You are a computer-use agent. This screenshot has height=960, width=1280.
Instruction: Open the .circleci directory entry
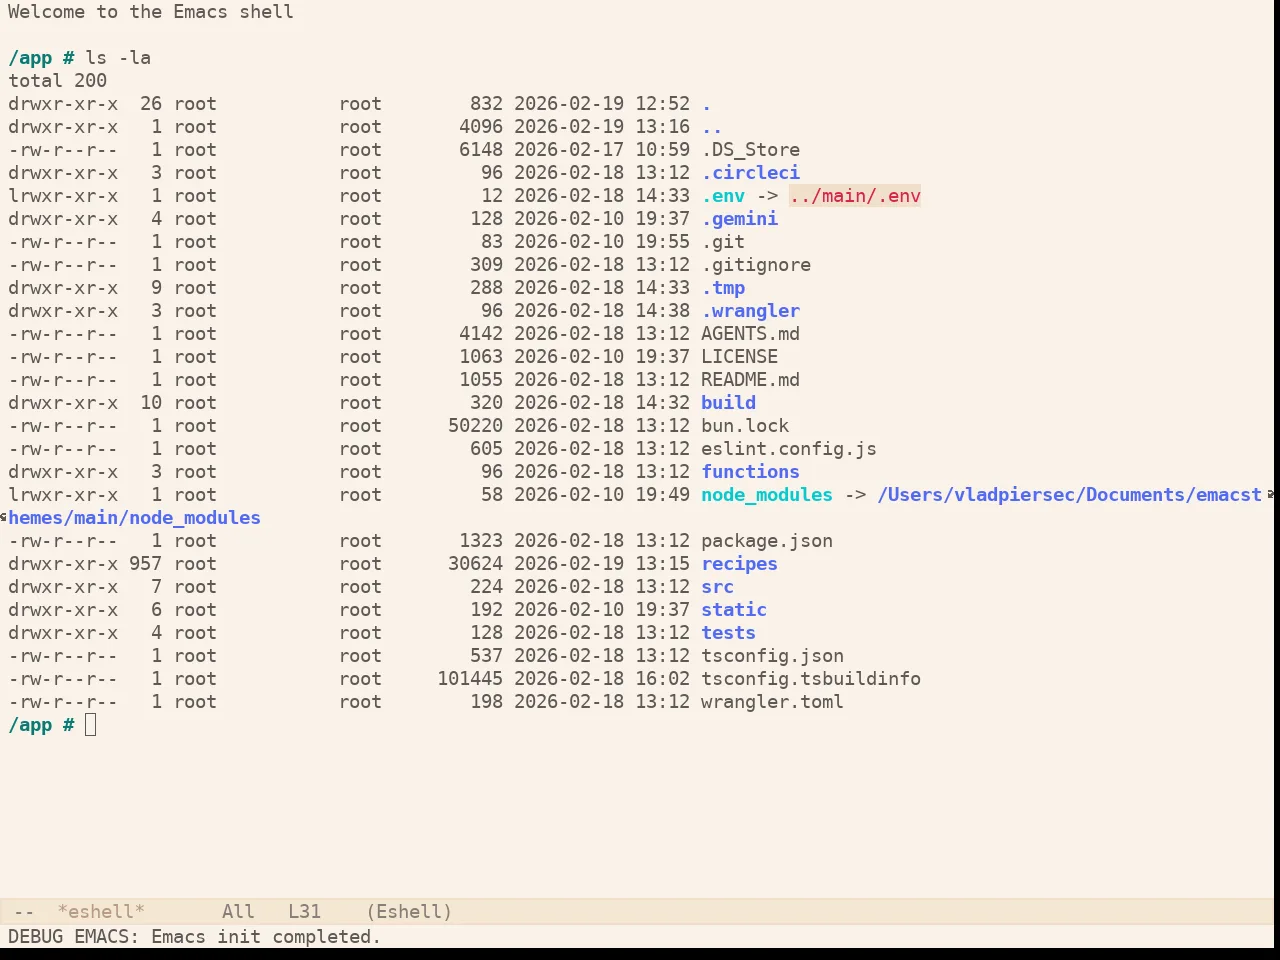(750, 173)
